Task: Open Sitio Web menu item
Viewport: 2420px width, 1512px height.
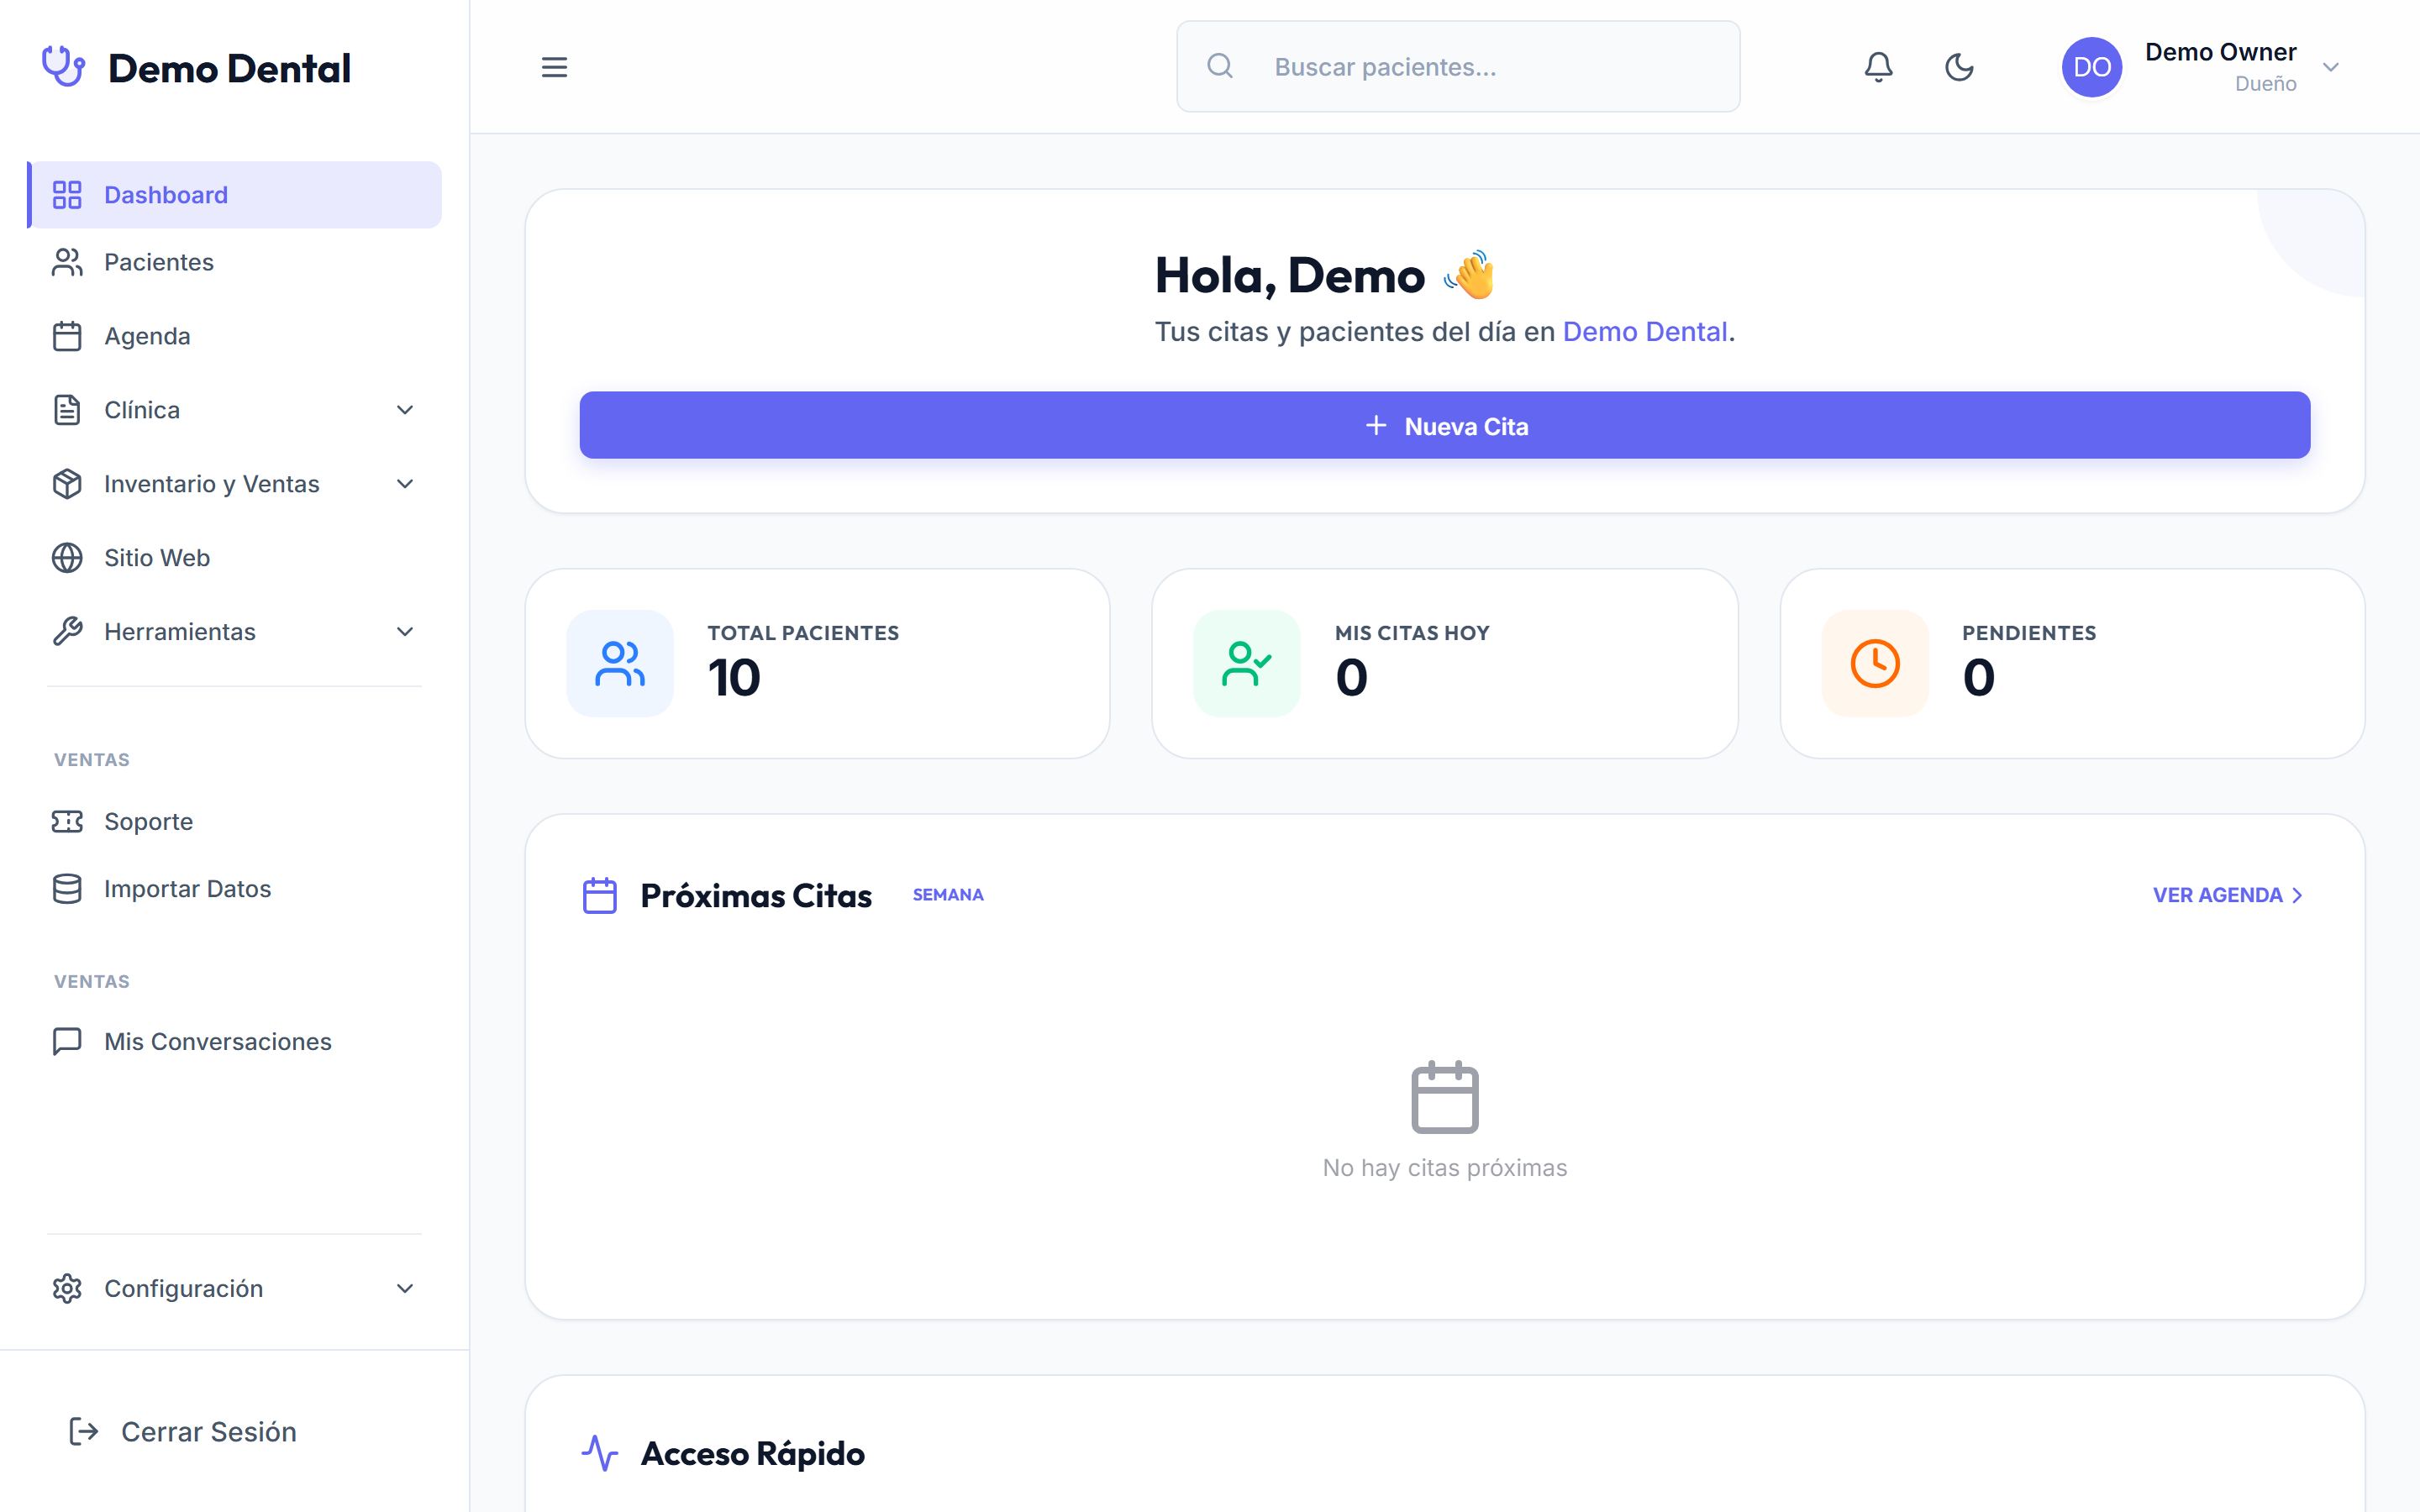Action: pyautogui.click(x=235, y=558)
